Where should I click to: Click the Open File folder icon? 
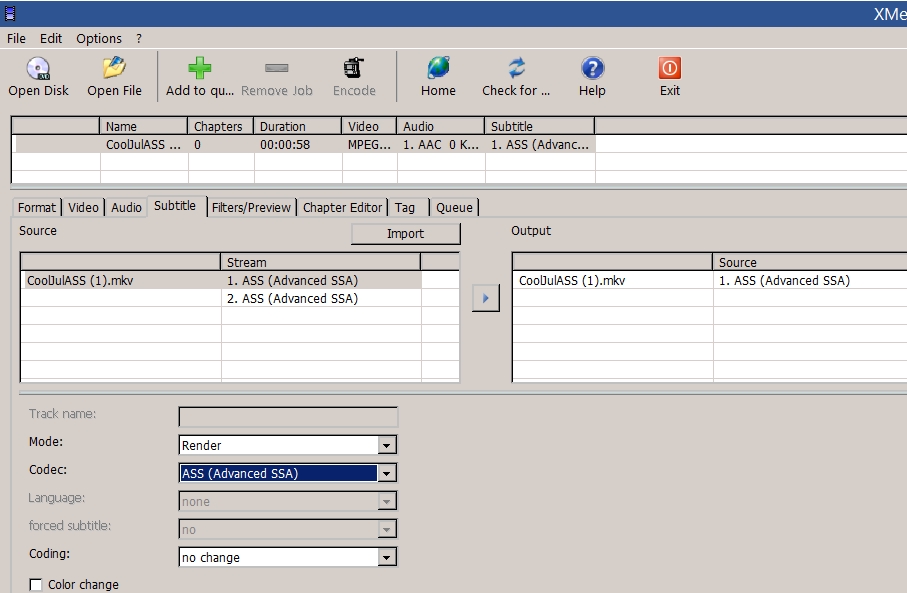(114, 68)
